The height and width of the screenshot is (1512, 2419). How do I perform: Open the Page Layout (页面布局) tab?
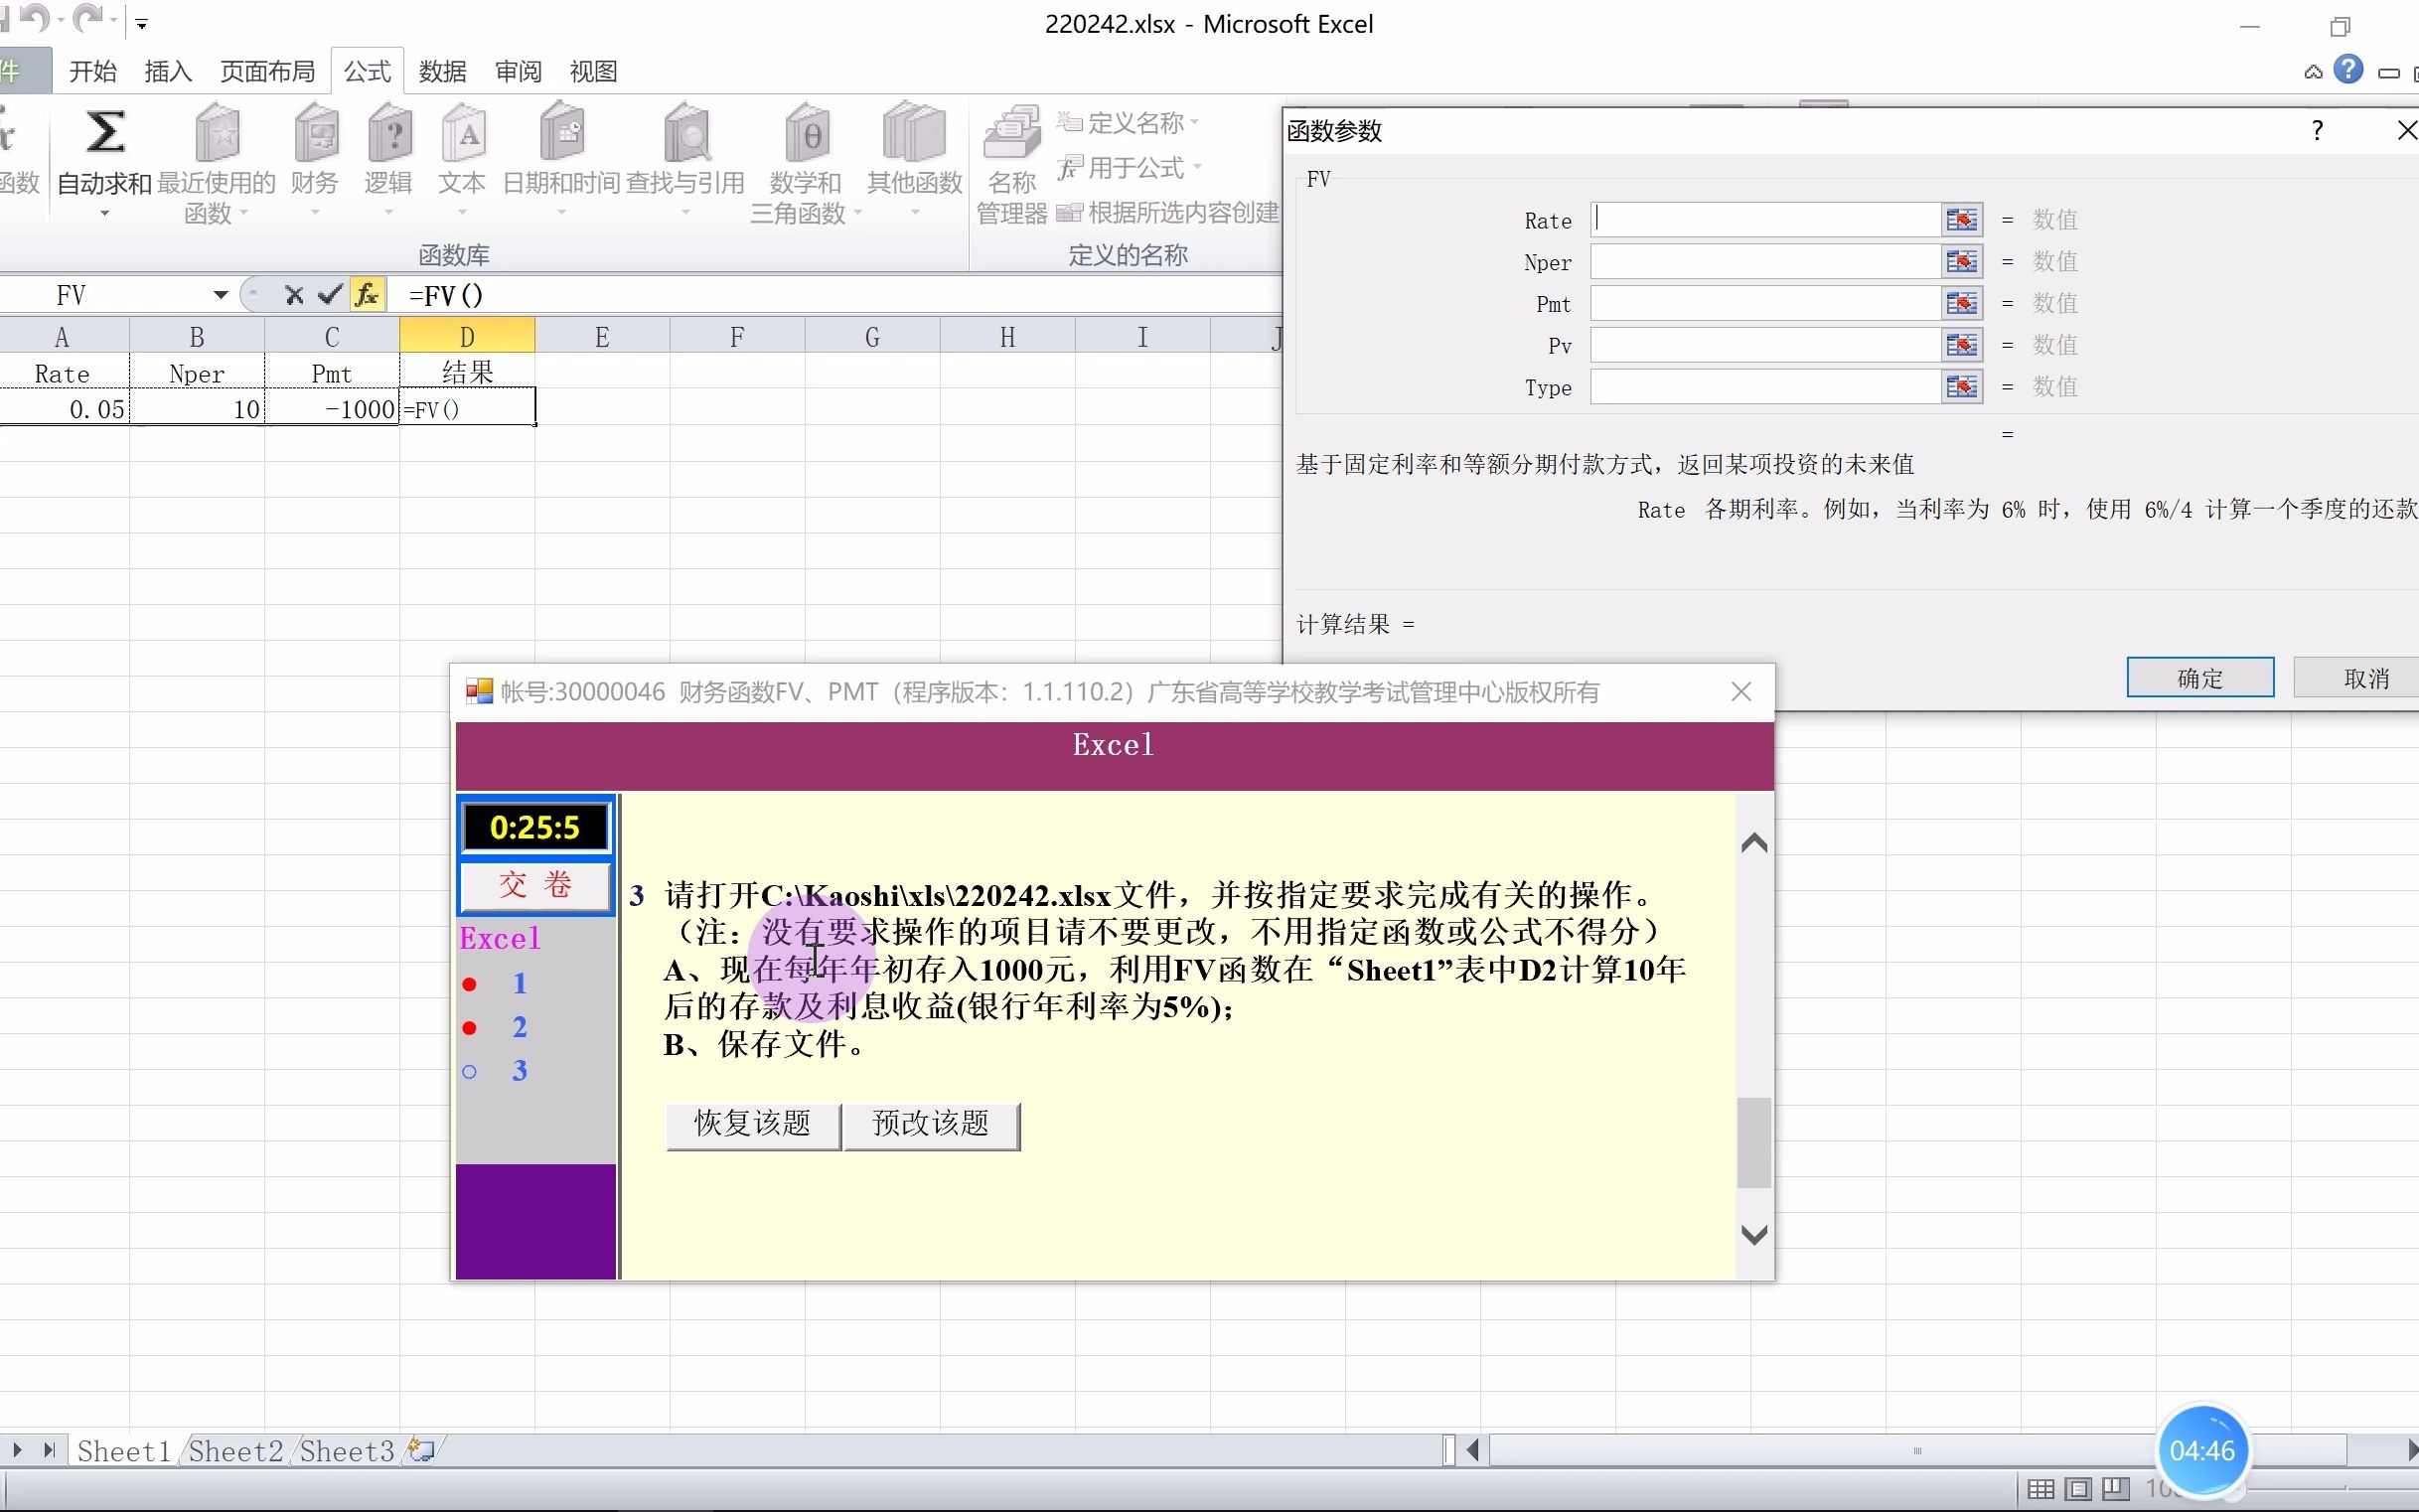(x=267, y=71)
